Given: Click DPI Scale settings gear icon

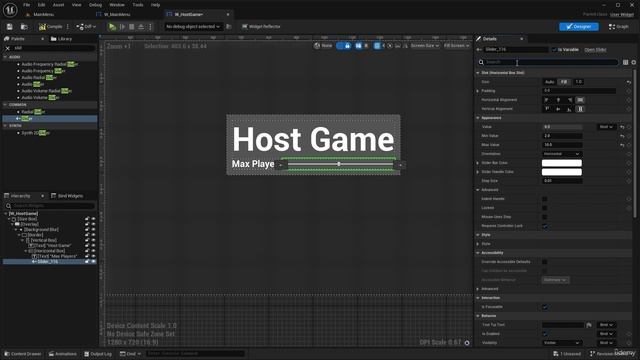Looking at the screenshot, I should click(467, 343).
